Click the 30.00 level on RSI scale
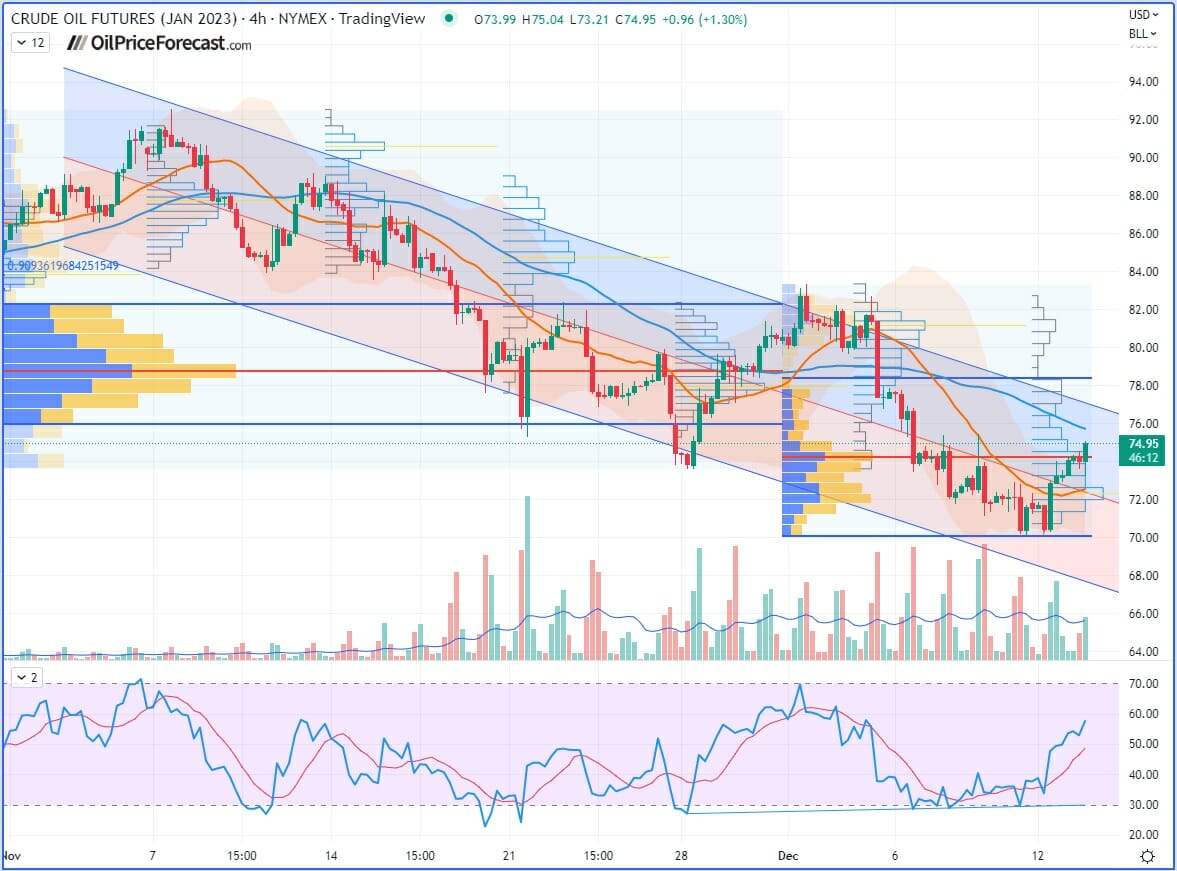This screenshot has height=871, width=1177. [1142, 805]
